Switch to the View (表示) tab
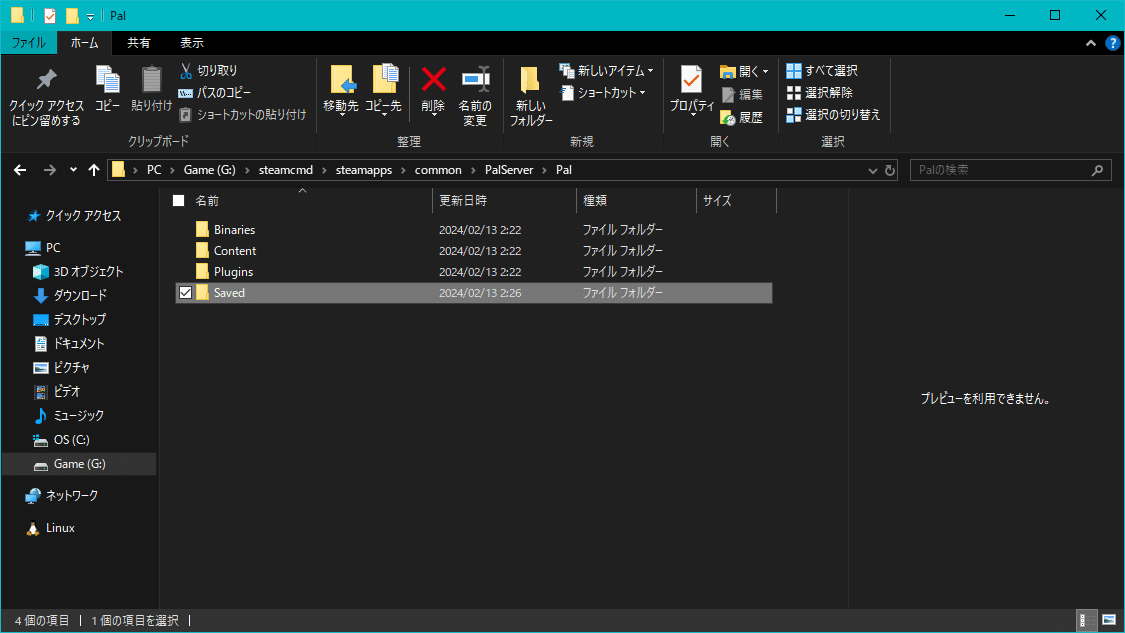Image resolution: width=1125 pixels, height=633 pixels. pos(192,43)
